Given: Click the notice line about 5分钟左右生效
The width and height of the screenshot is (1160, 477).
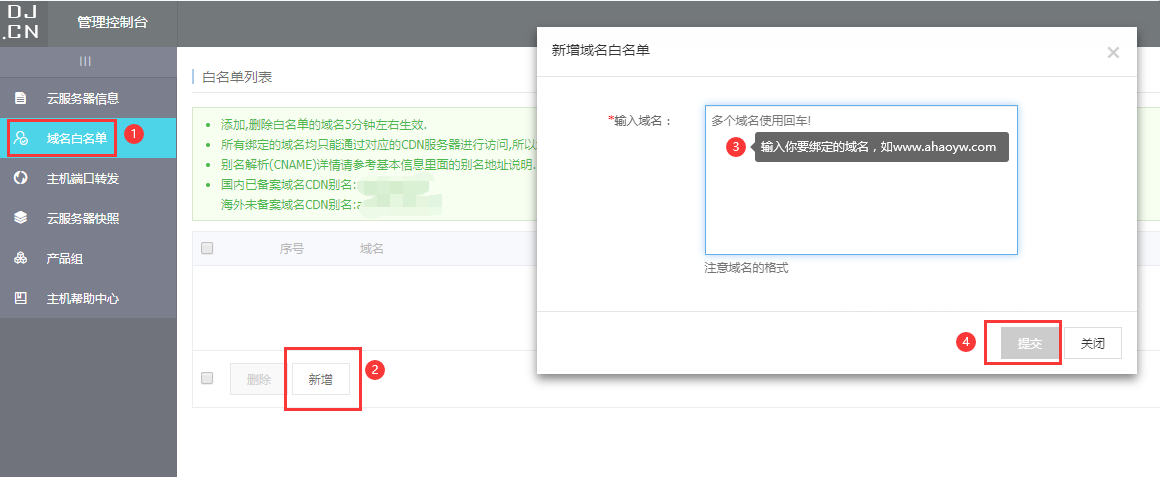Looking at the screenshot, I should click(x=323, y=124).
